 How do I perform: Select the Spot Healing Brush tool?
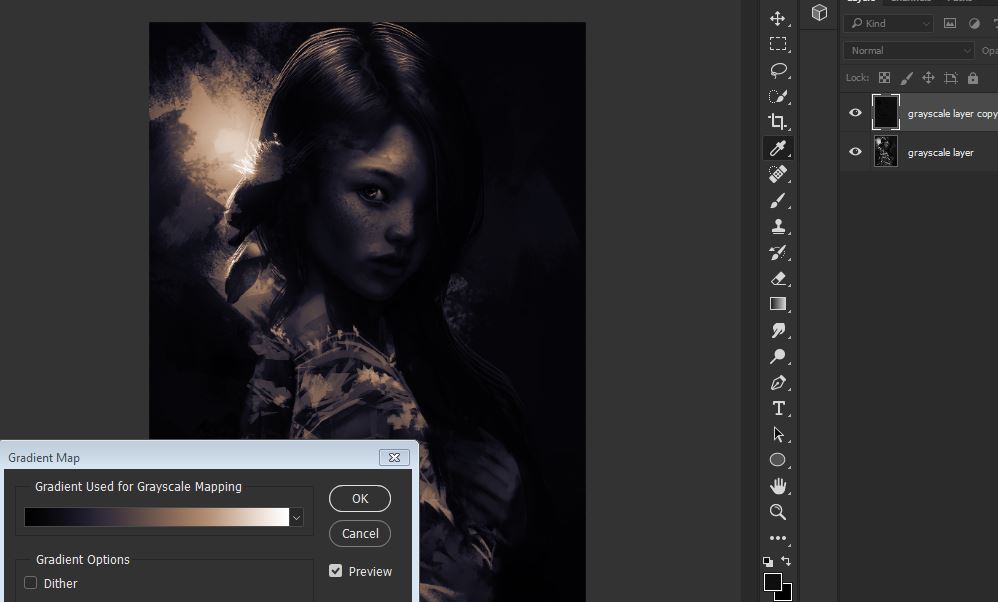tap(777, 174)
